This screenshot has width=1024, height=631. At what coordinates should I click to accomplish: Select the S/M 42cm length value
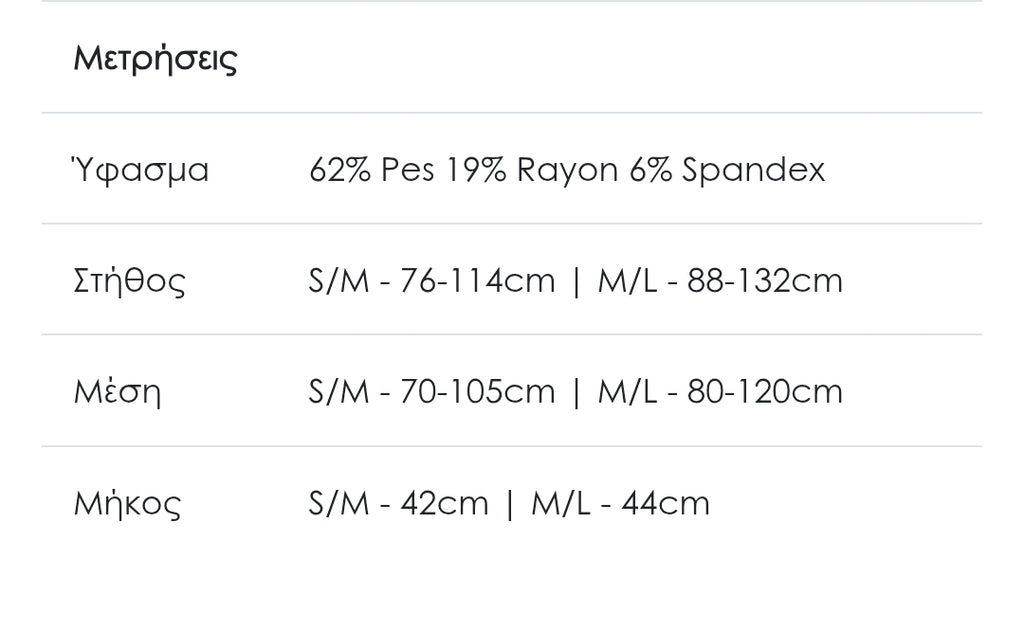pyautogui.click(x=398, y=502)
